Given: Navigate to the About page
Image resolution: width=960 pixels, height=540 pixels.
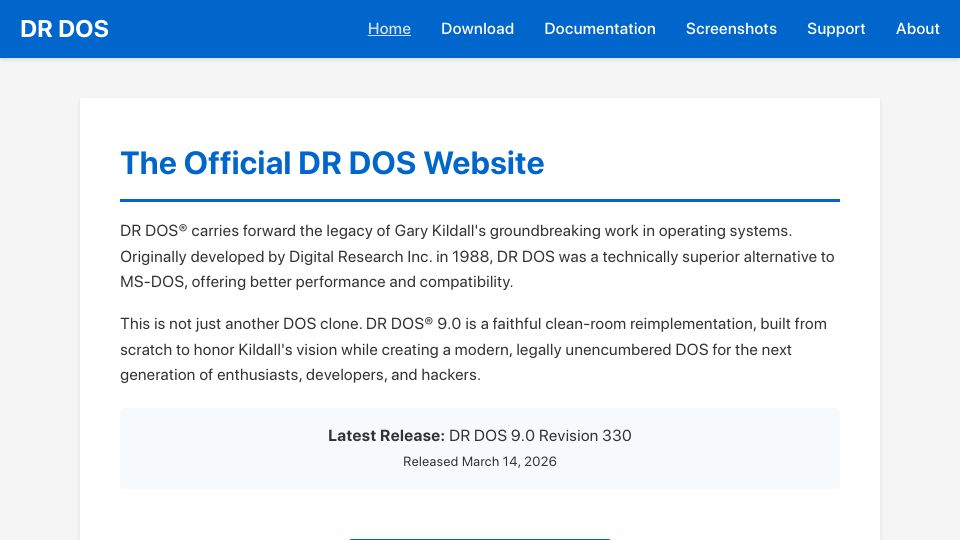Looking at the screenshot, I should pos(918,29).
